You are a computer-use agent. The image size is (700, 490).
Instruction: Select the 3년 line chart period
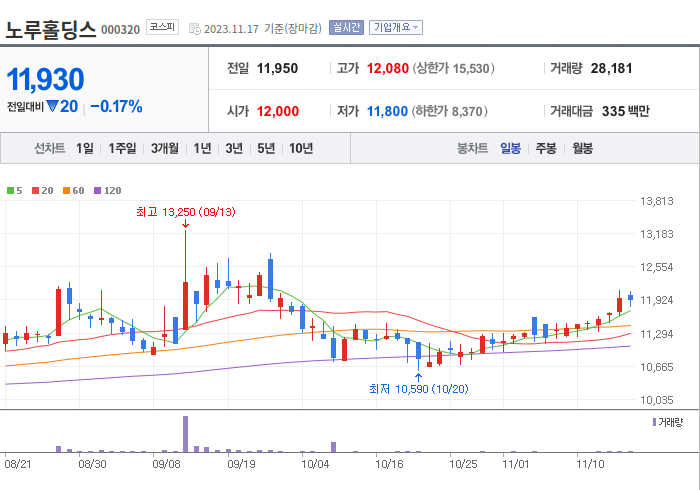pos(234,148)
